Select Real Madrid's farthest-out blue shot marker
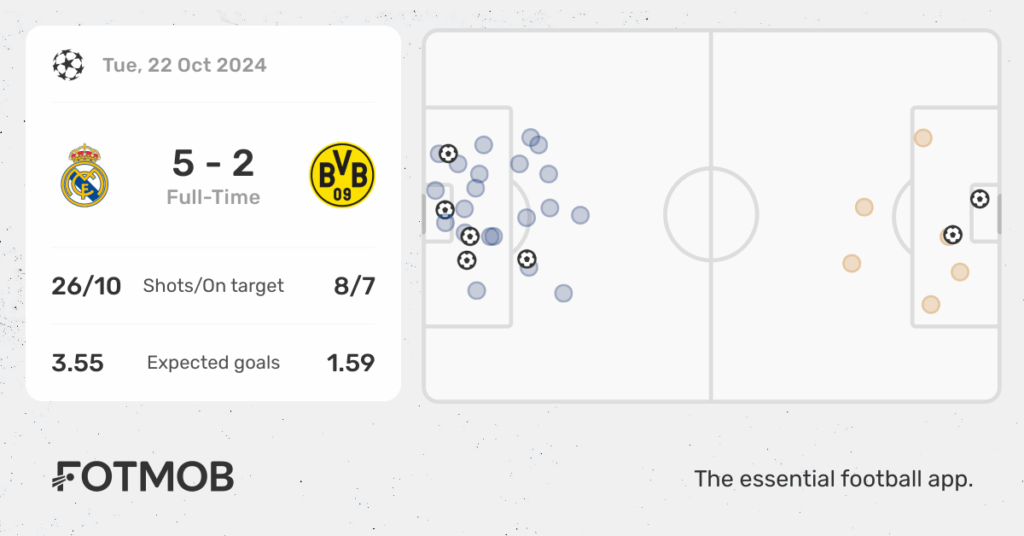 (x=580, y=215)
